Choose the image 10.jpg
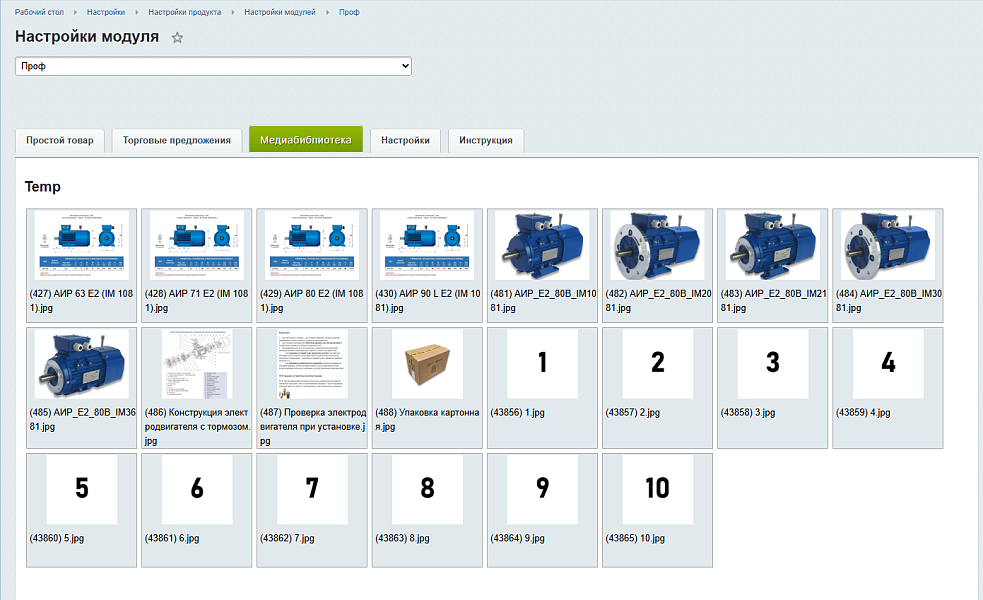Screen dimensions: 983x600 657,490
